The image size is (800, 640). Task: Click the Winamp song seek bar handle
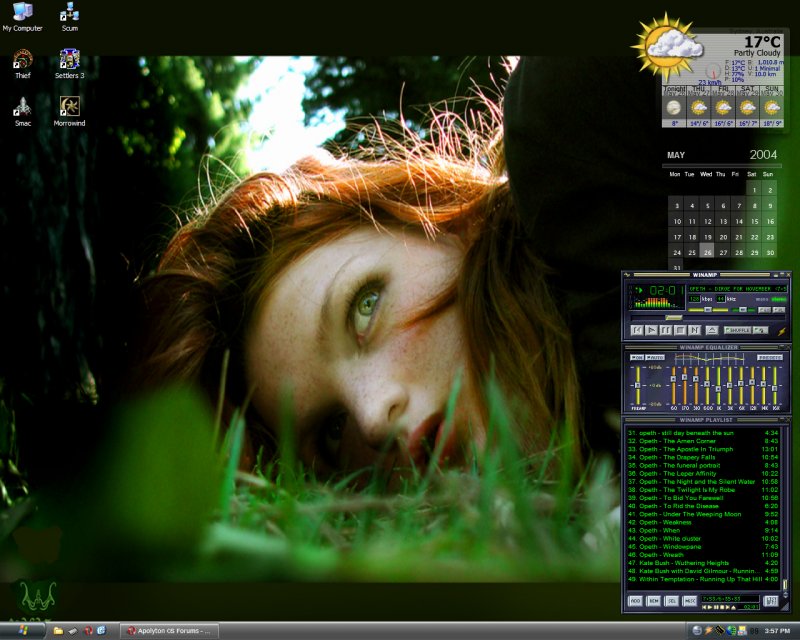[x=674, y=317]
